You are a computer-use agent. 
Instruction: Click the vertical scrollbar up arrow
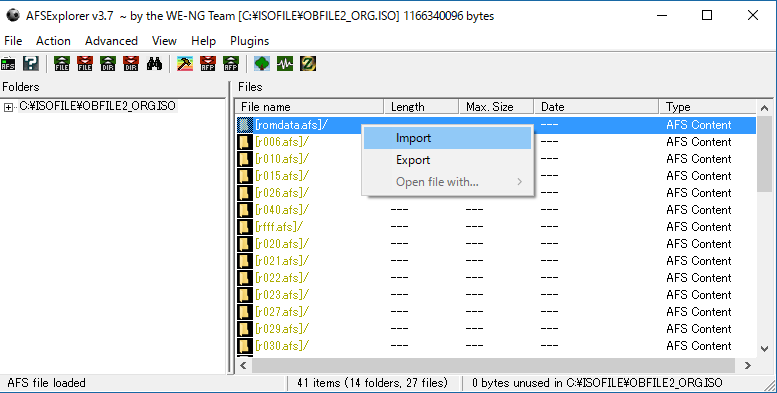764,108
